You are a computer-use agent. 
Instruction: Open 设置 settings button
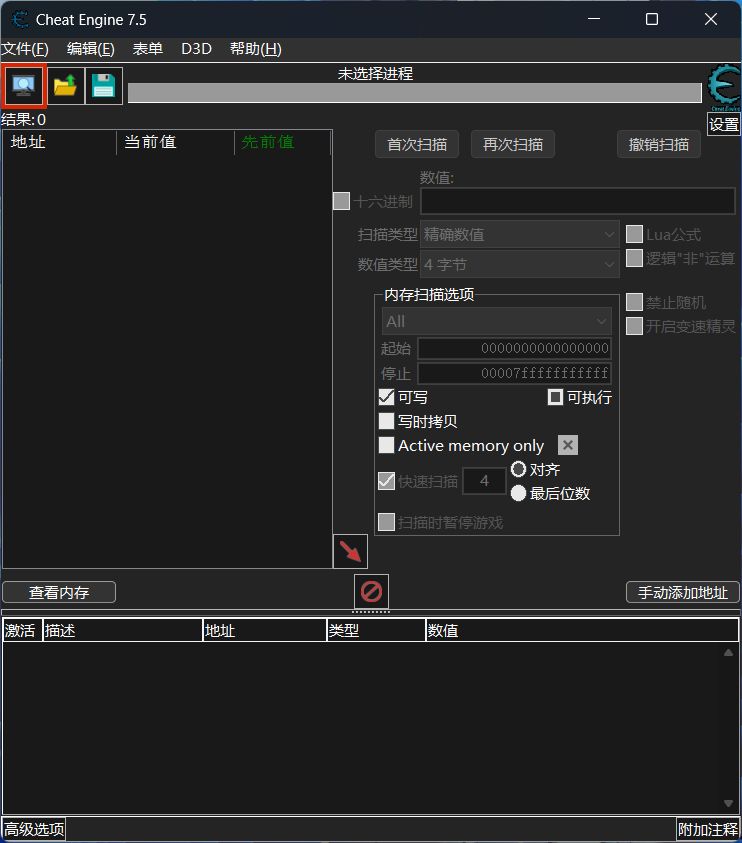click(x=724, y=124)
